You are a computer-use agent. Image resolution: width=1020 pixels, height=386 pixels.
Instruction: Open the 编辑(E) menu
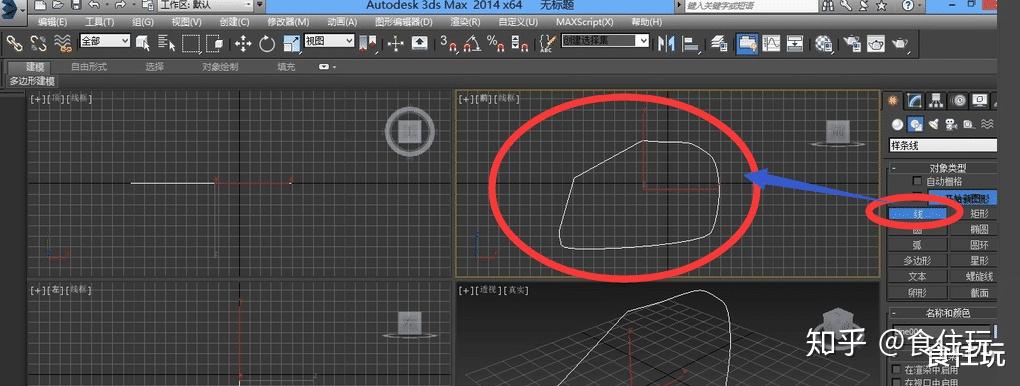53,21
